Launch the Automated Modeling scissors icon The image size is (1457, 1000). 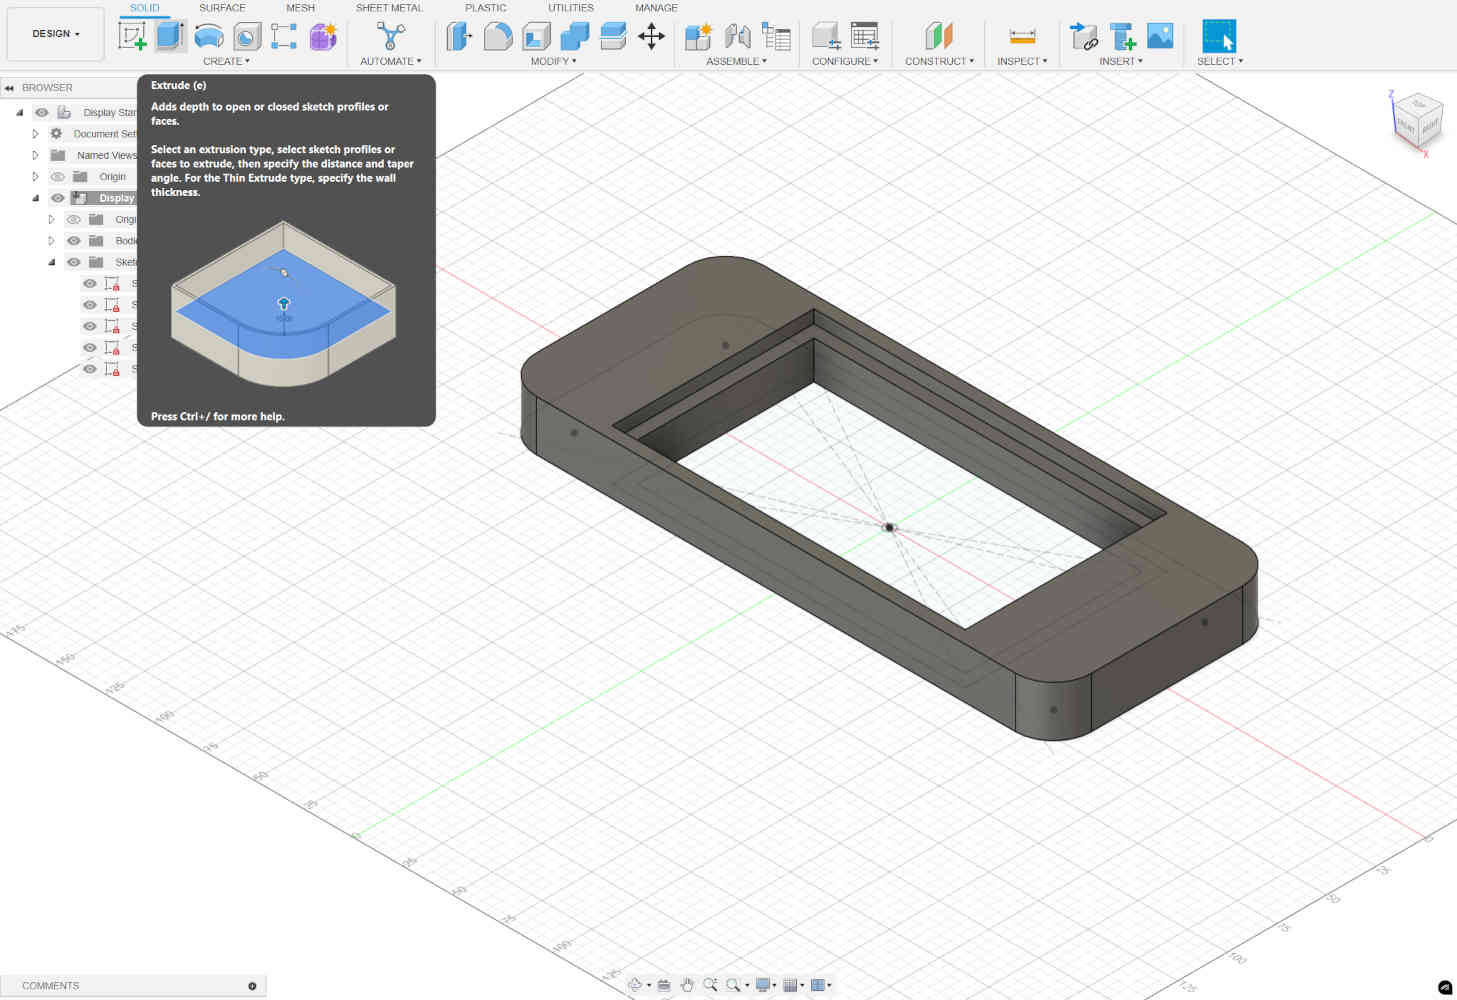click(390, 37)
